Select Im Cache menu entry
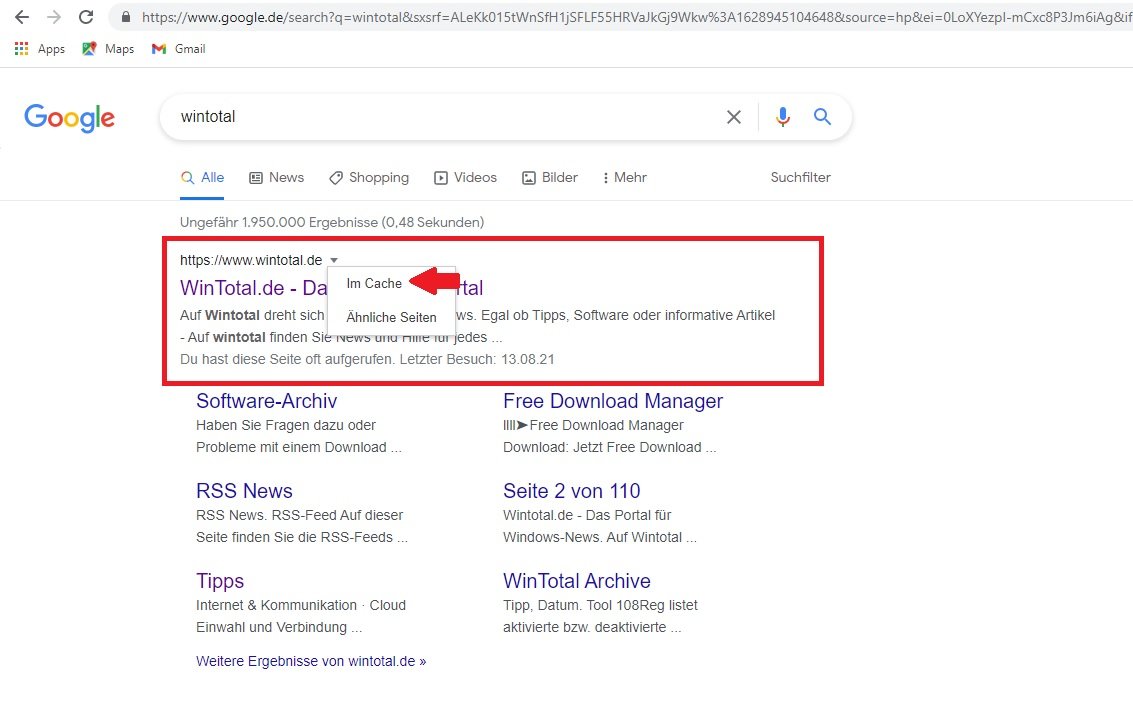 (x=374, y=283)
